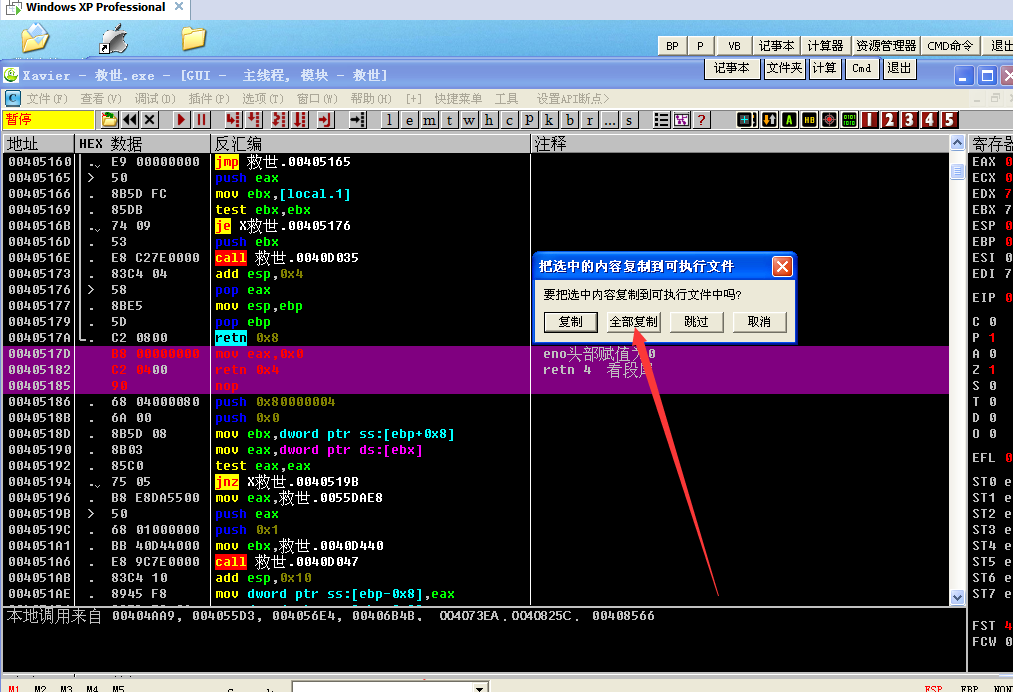Click the X close program toolbar icon

click(x=150, y=120)
